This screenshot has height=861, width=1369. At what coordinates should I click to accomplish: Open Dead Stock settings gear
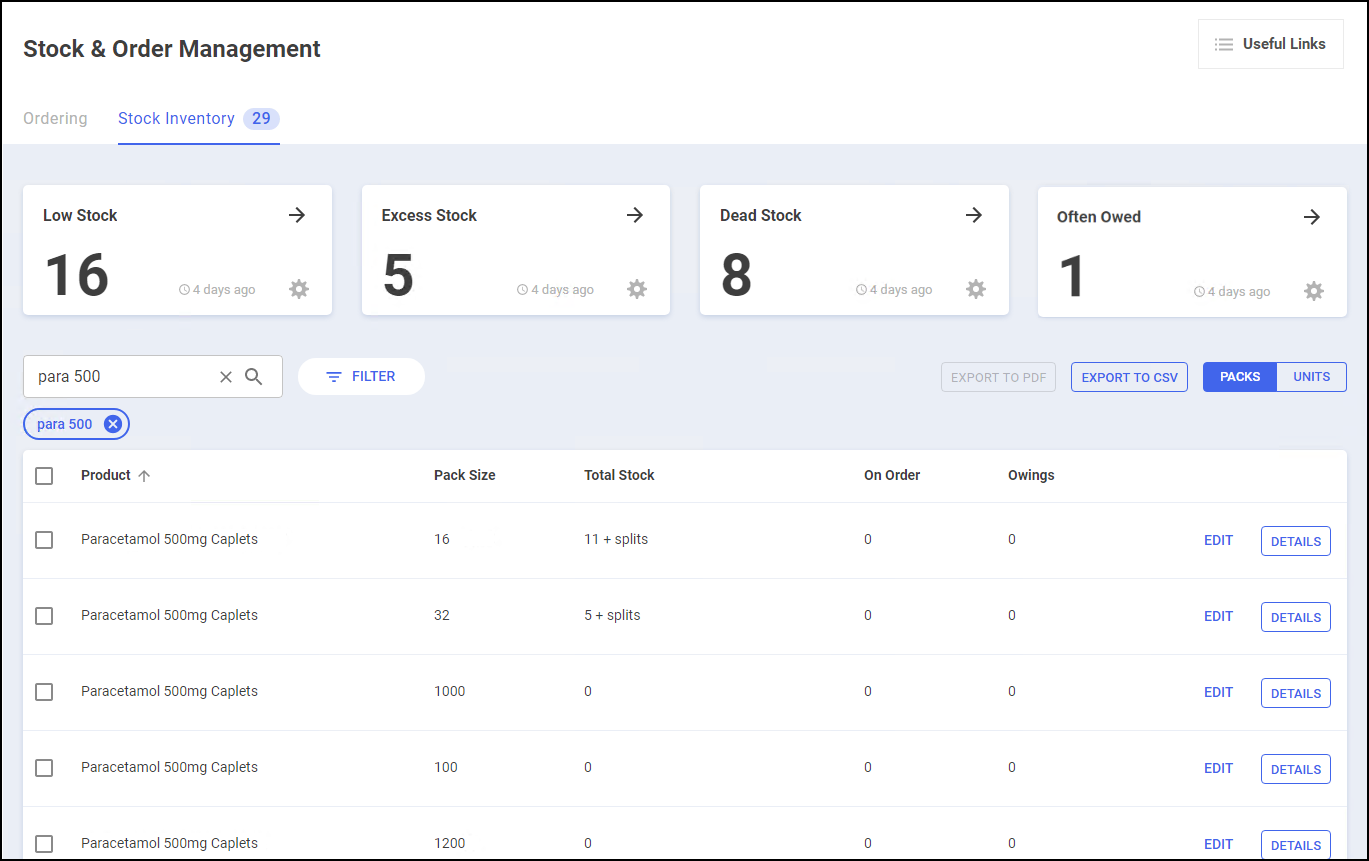tap(976, 289)
